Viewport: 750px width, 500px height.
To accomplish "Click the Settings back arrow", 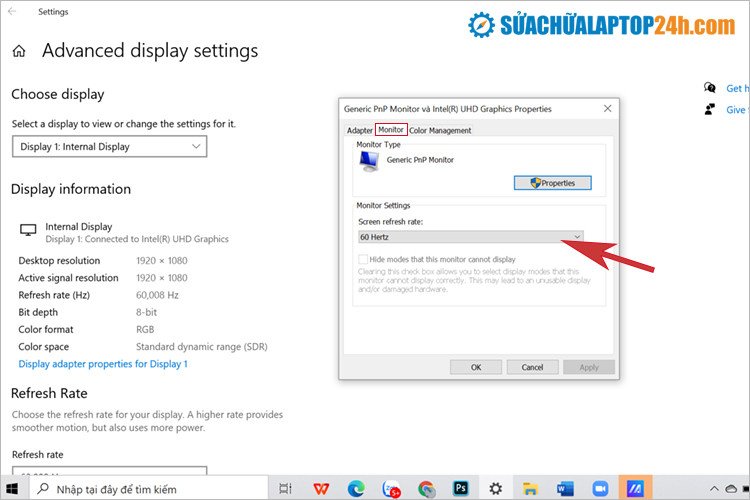I will [12, 11].
